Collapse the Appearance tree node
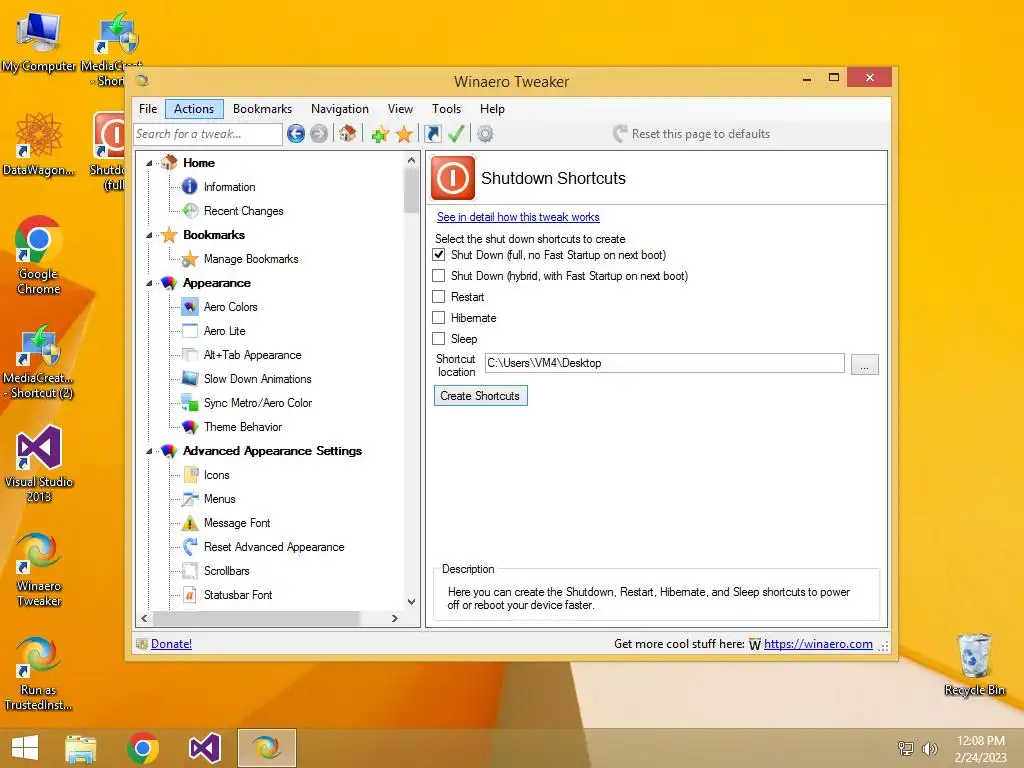Viewport: 1024px width, 768px height. point(150,283)
